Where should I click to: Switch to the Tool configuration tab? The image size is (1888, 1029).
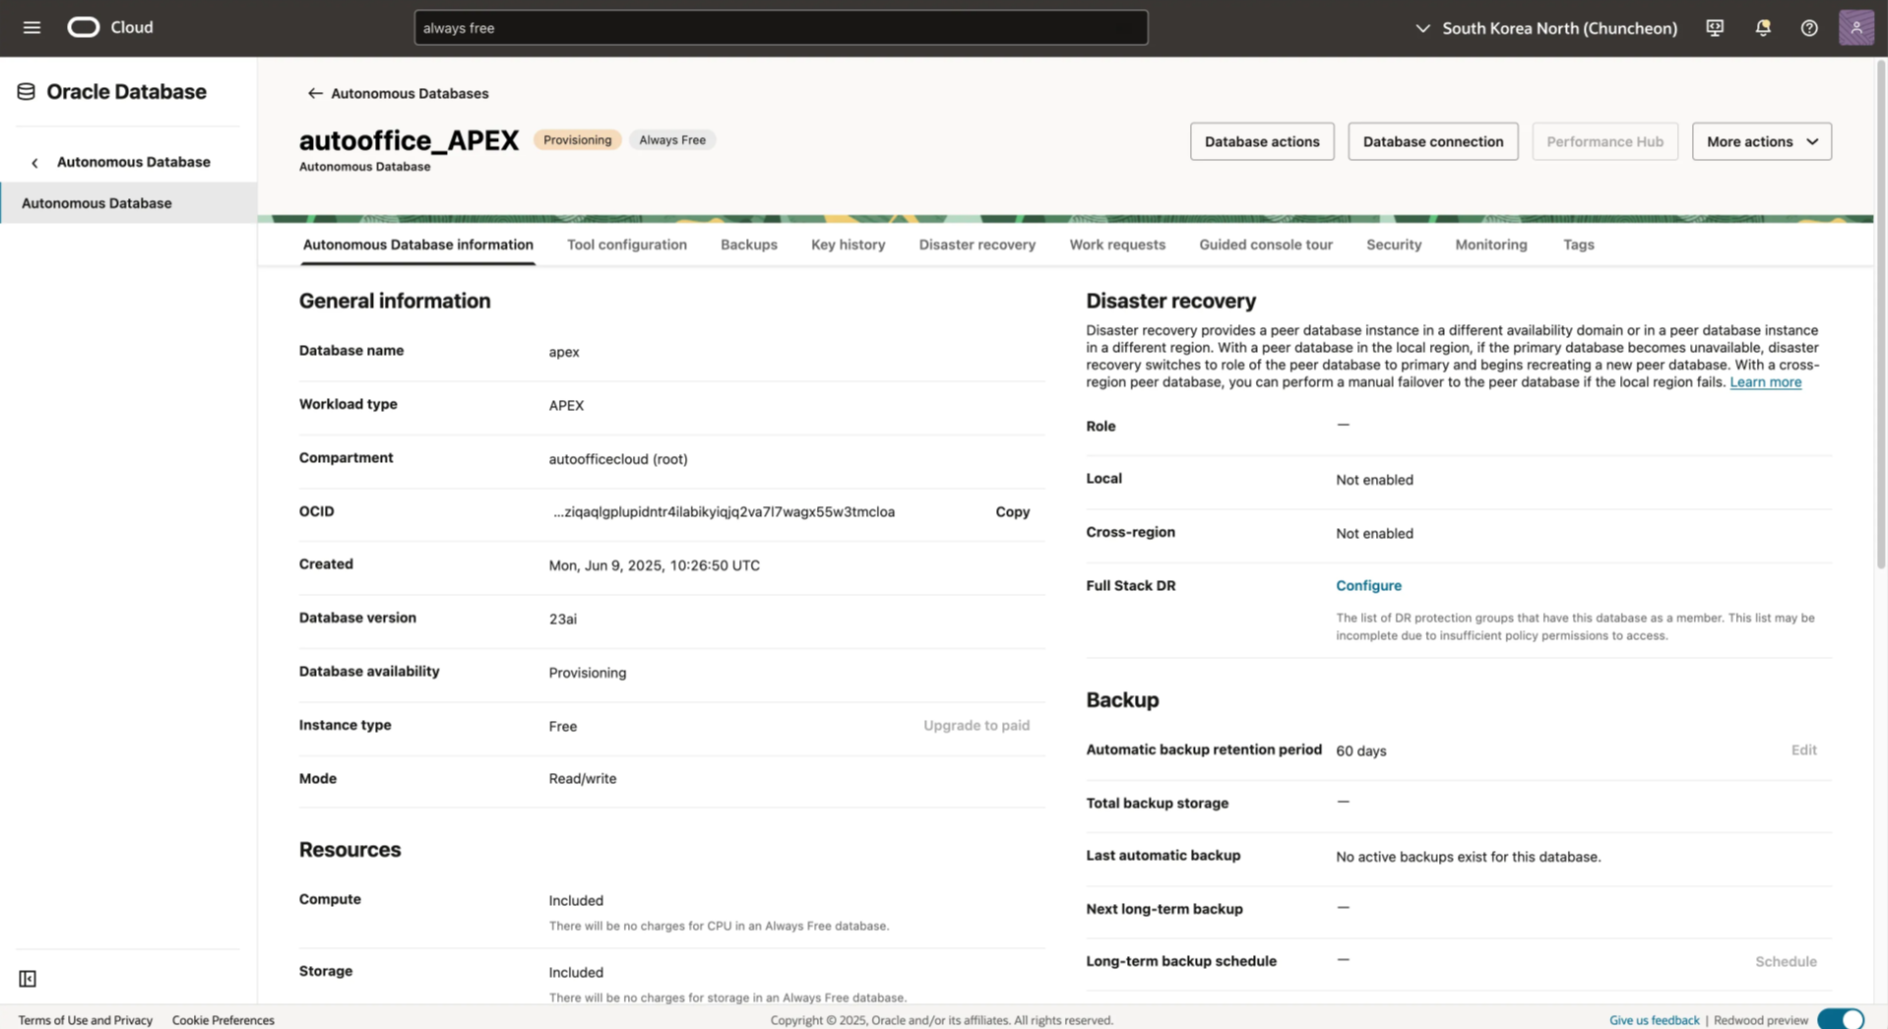coord(627,244)
